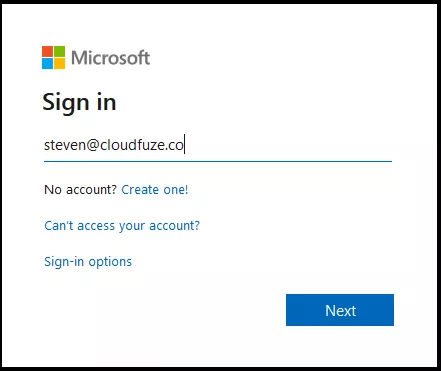441x371 pixels.
Task: Focus the email address input field
Action: click(218, 145)
